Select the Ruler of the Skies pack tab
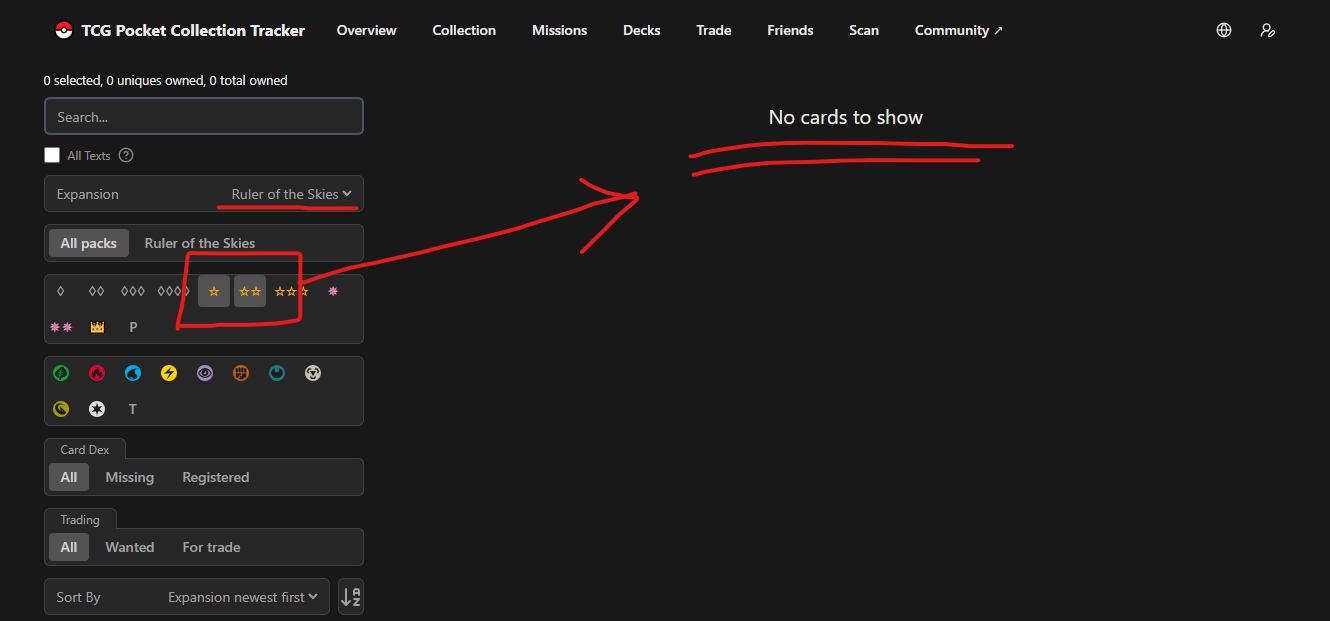1330x621 pixels. coord(200,243)
